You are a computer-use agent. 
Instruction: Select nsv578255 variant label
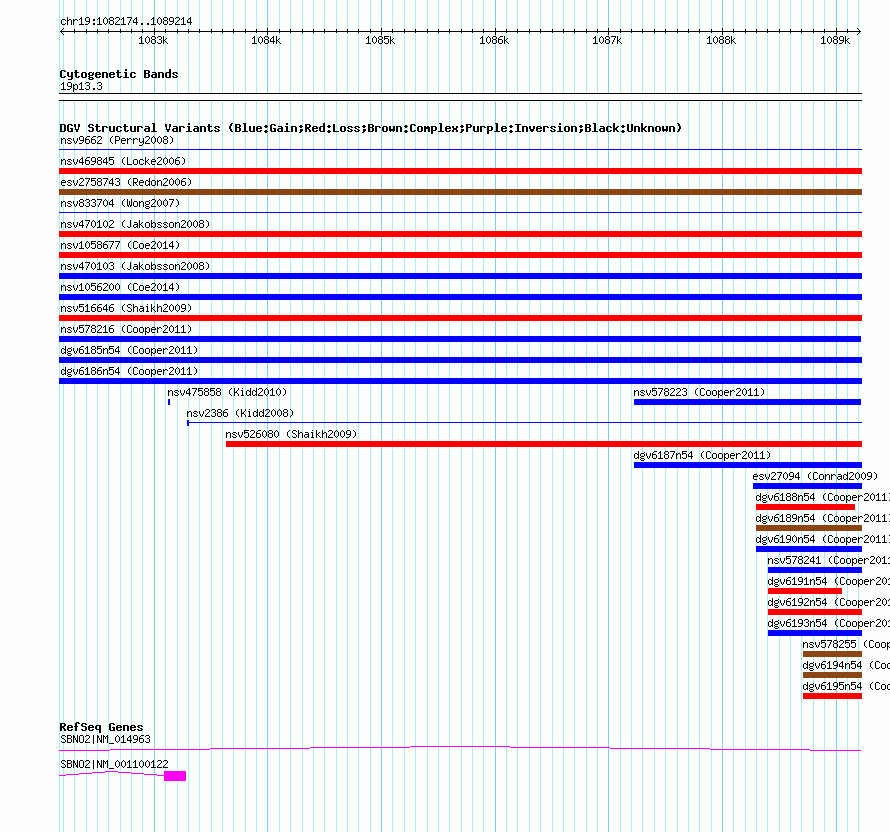pyautogui.click(x=846, y=644)
